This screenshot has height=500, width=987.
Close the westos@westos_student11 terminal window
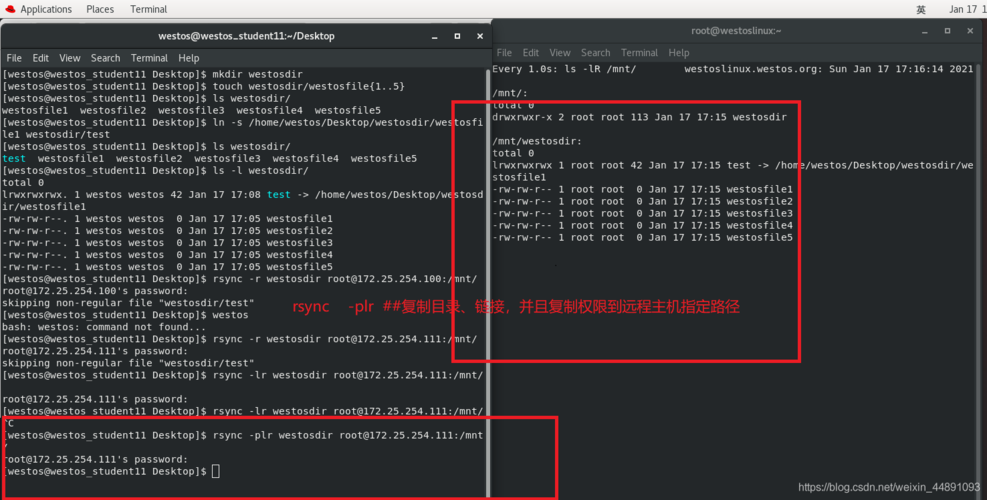click(480, 37)
